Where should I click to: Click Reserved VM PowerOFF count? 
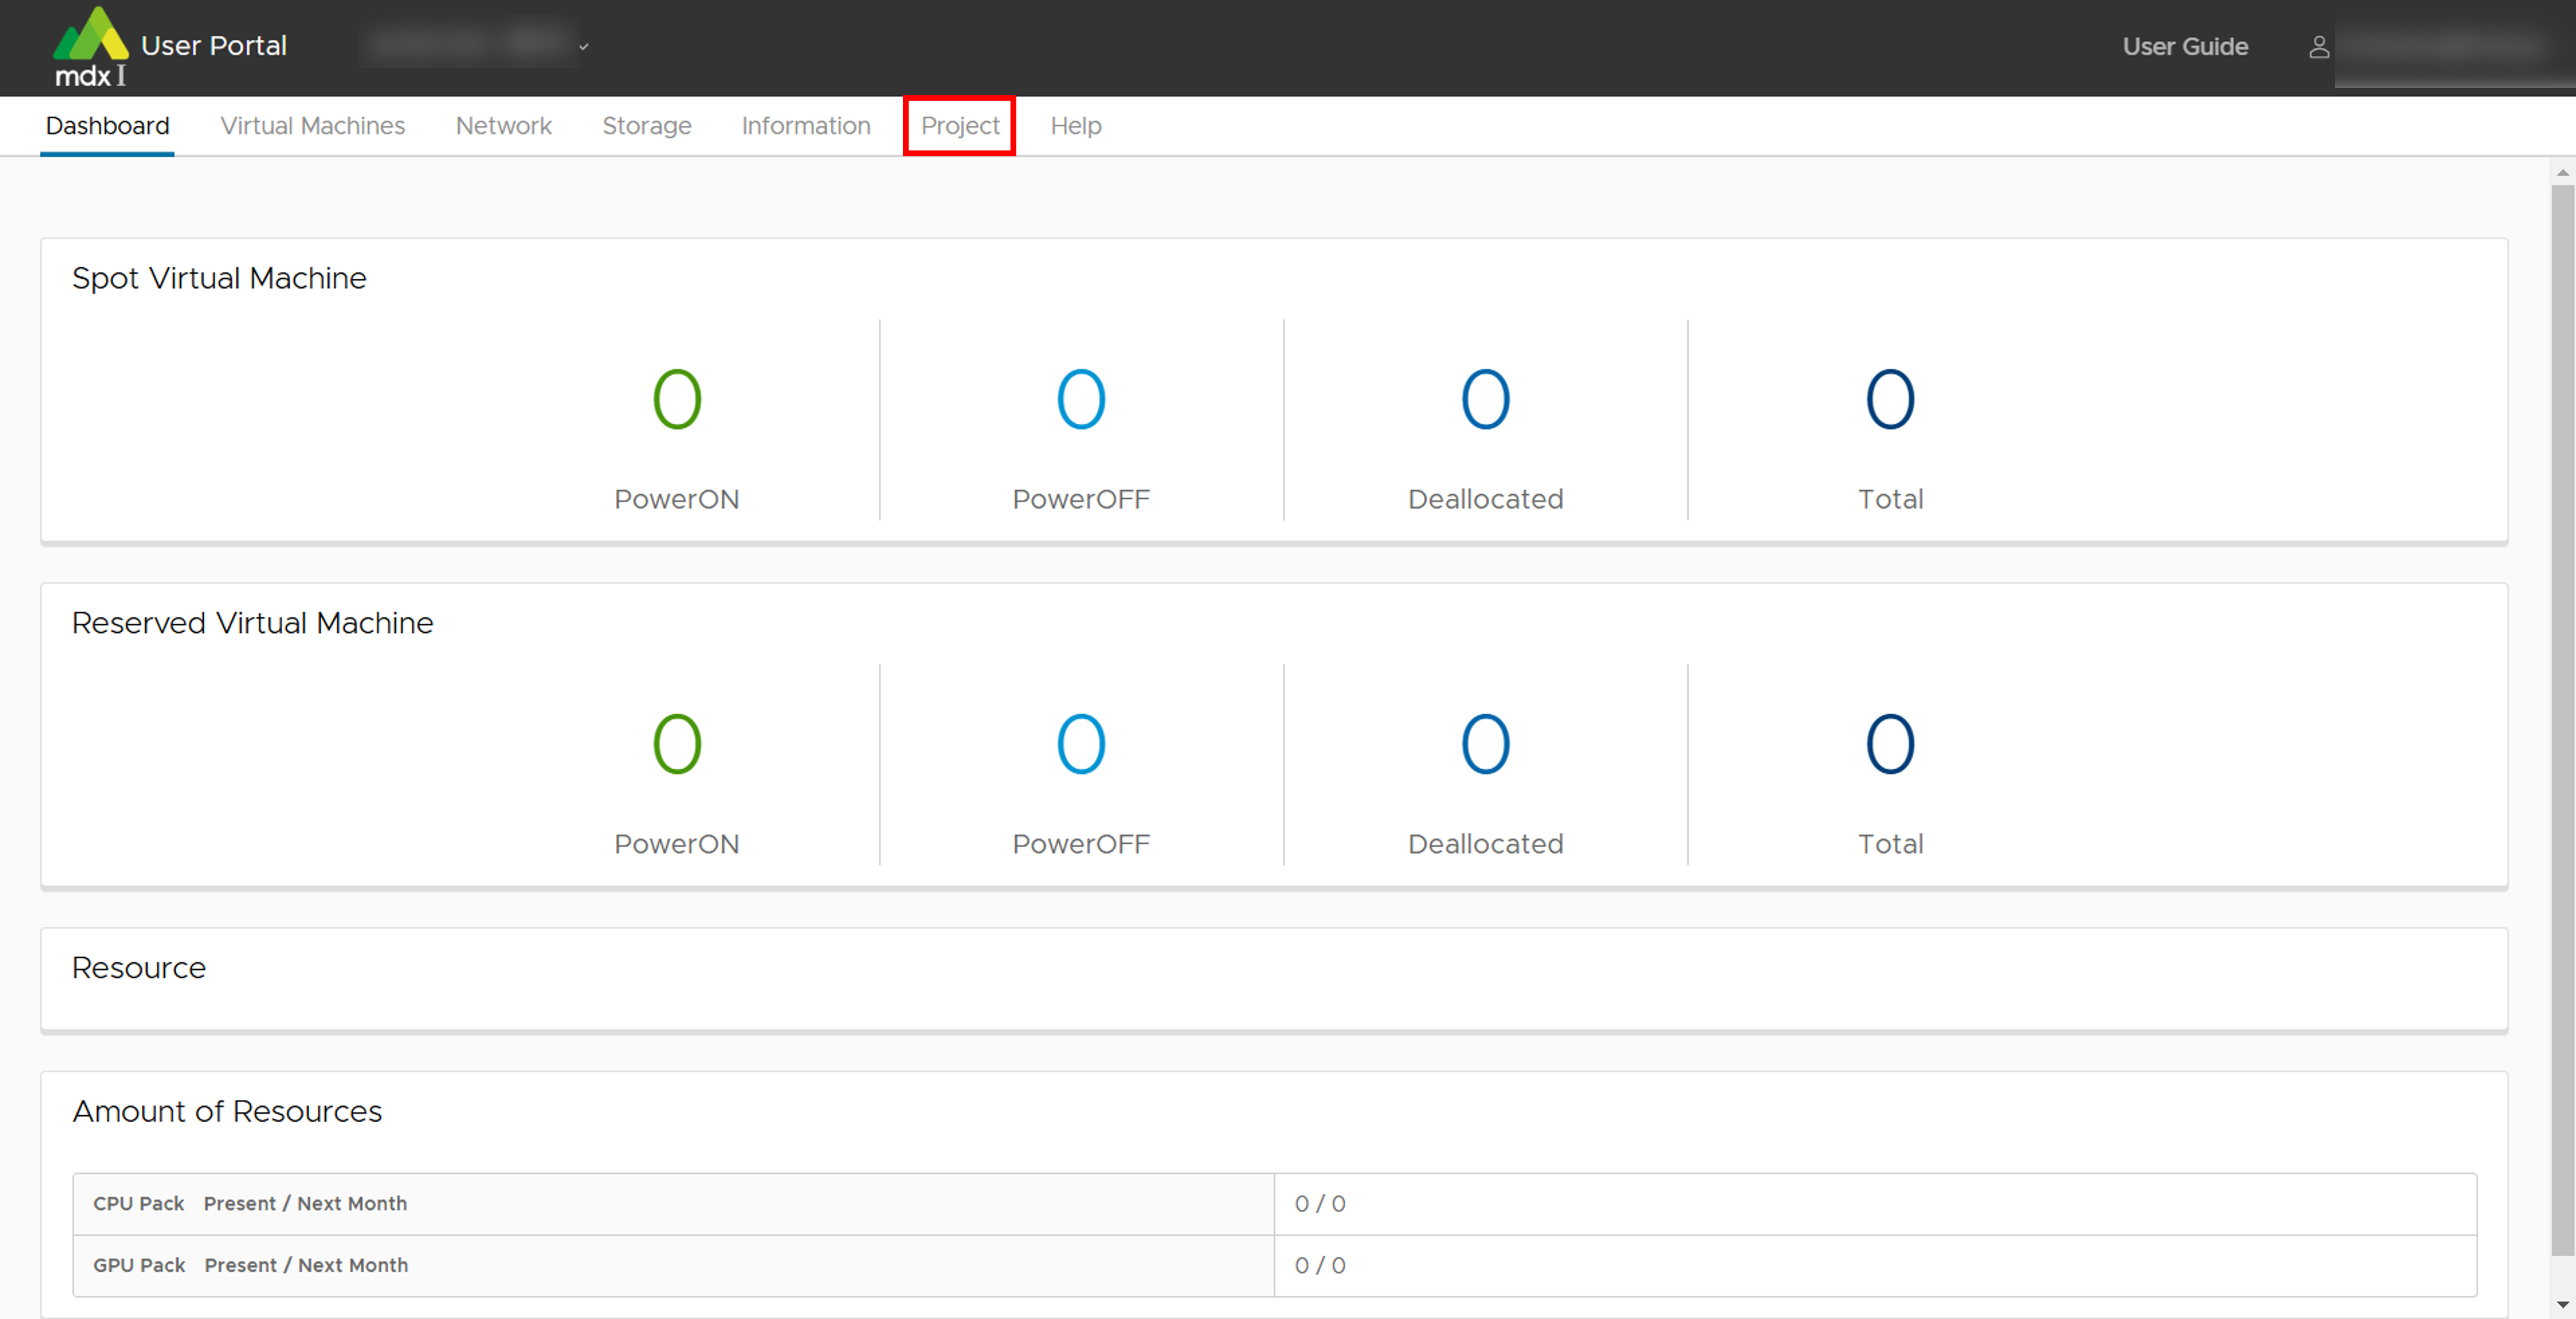pos(1081,744)
